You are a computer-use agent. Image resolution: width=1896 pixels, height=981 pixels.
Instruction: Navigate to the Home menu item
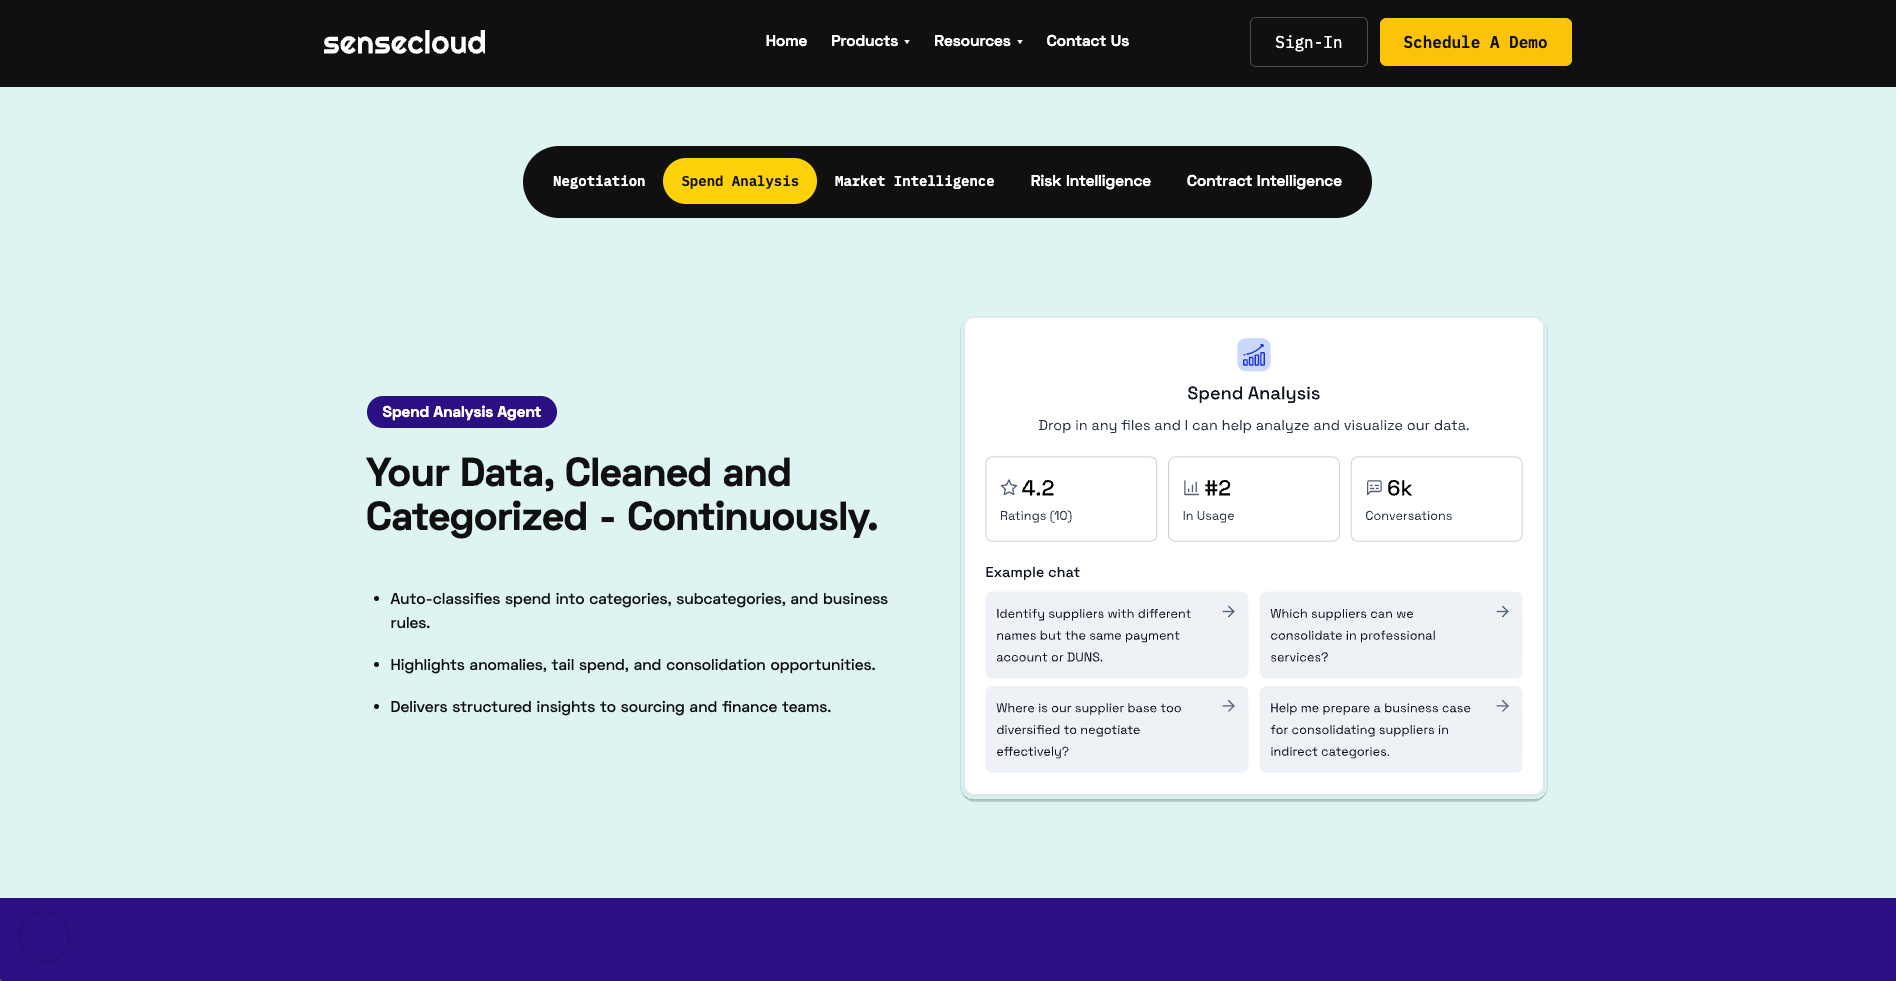786,41
